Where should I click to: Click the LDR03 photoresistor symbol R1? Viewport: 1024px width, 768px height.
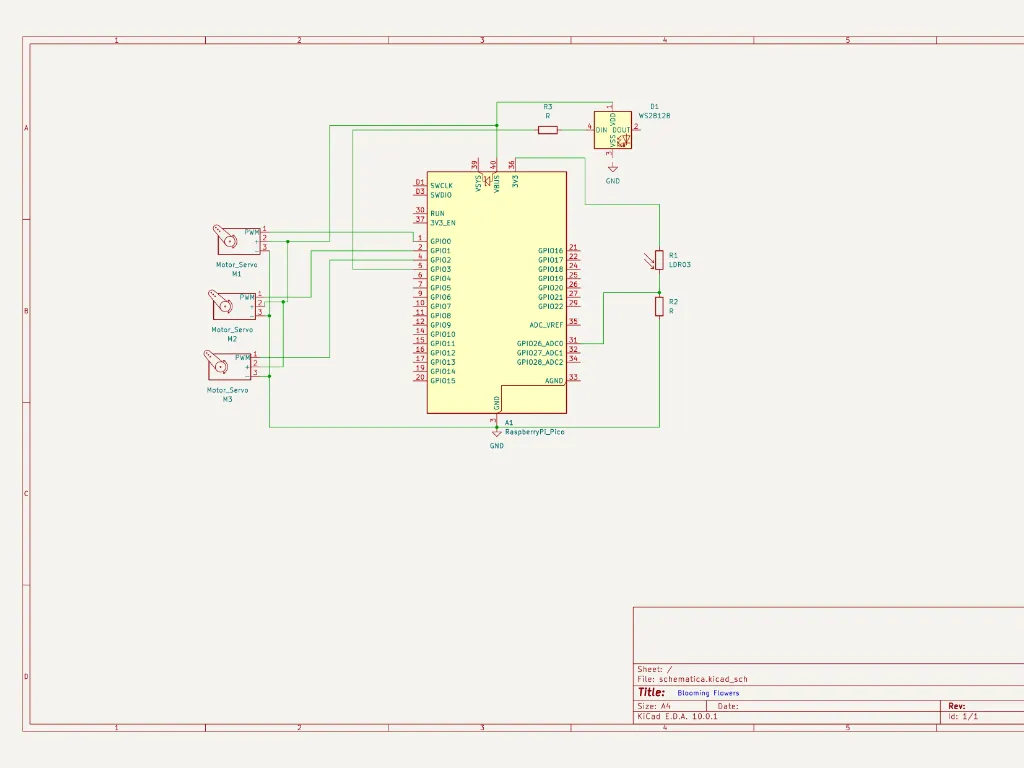click(x=660, y=260)
